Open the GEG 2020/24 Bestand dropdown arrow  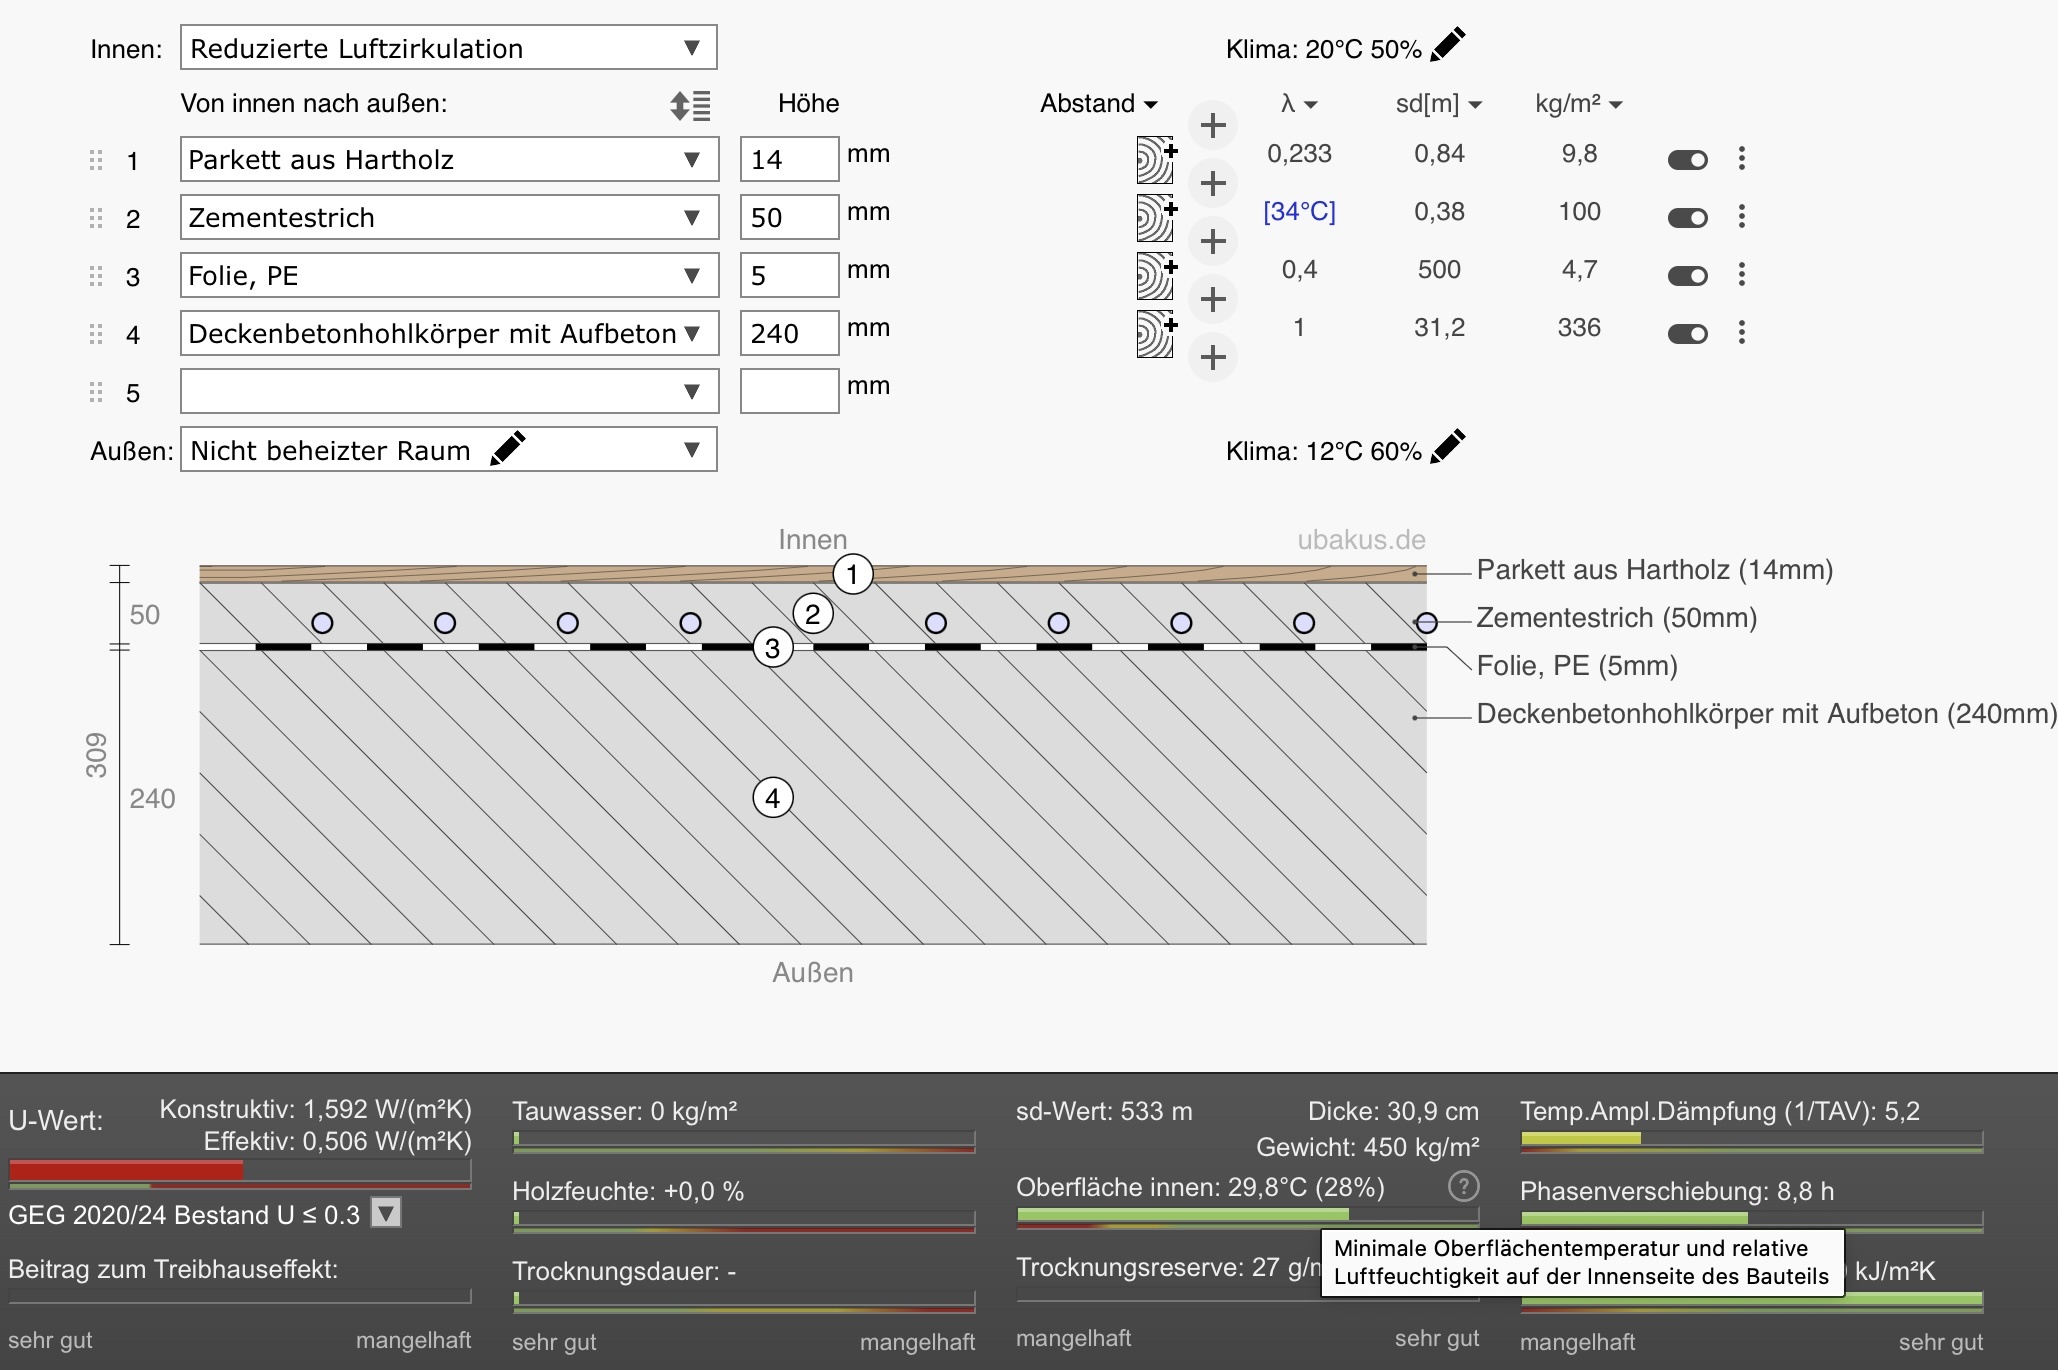pos(386,1213)
